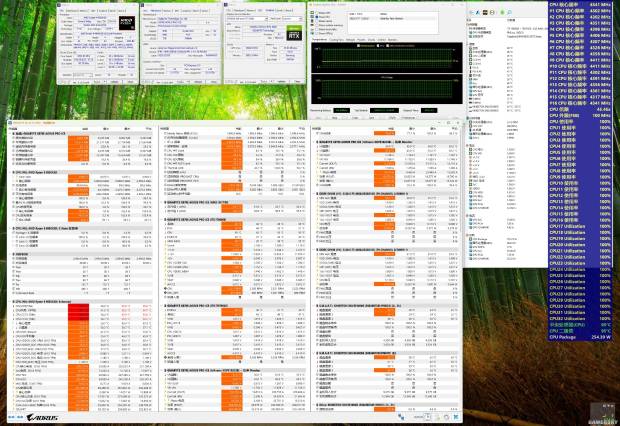Collapse CPU [#0] AMD Ryzen 9 9950X3D sensor group

11,172
